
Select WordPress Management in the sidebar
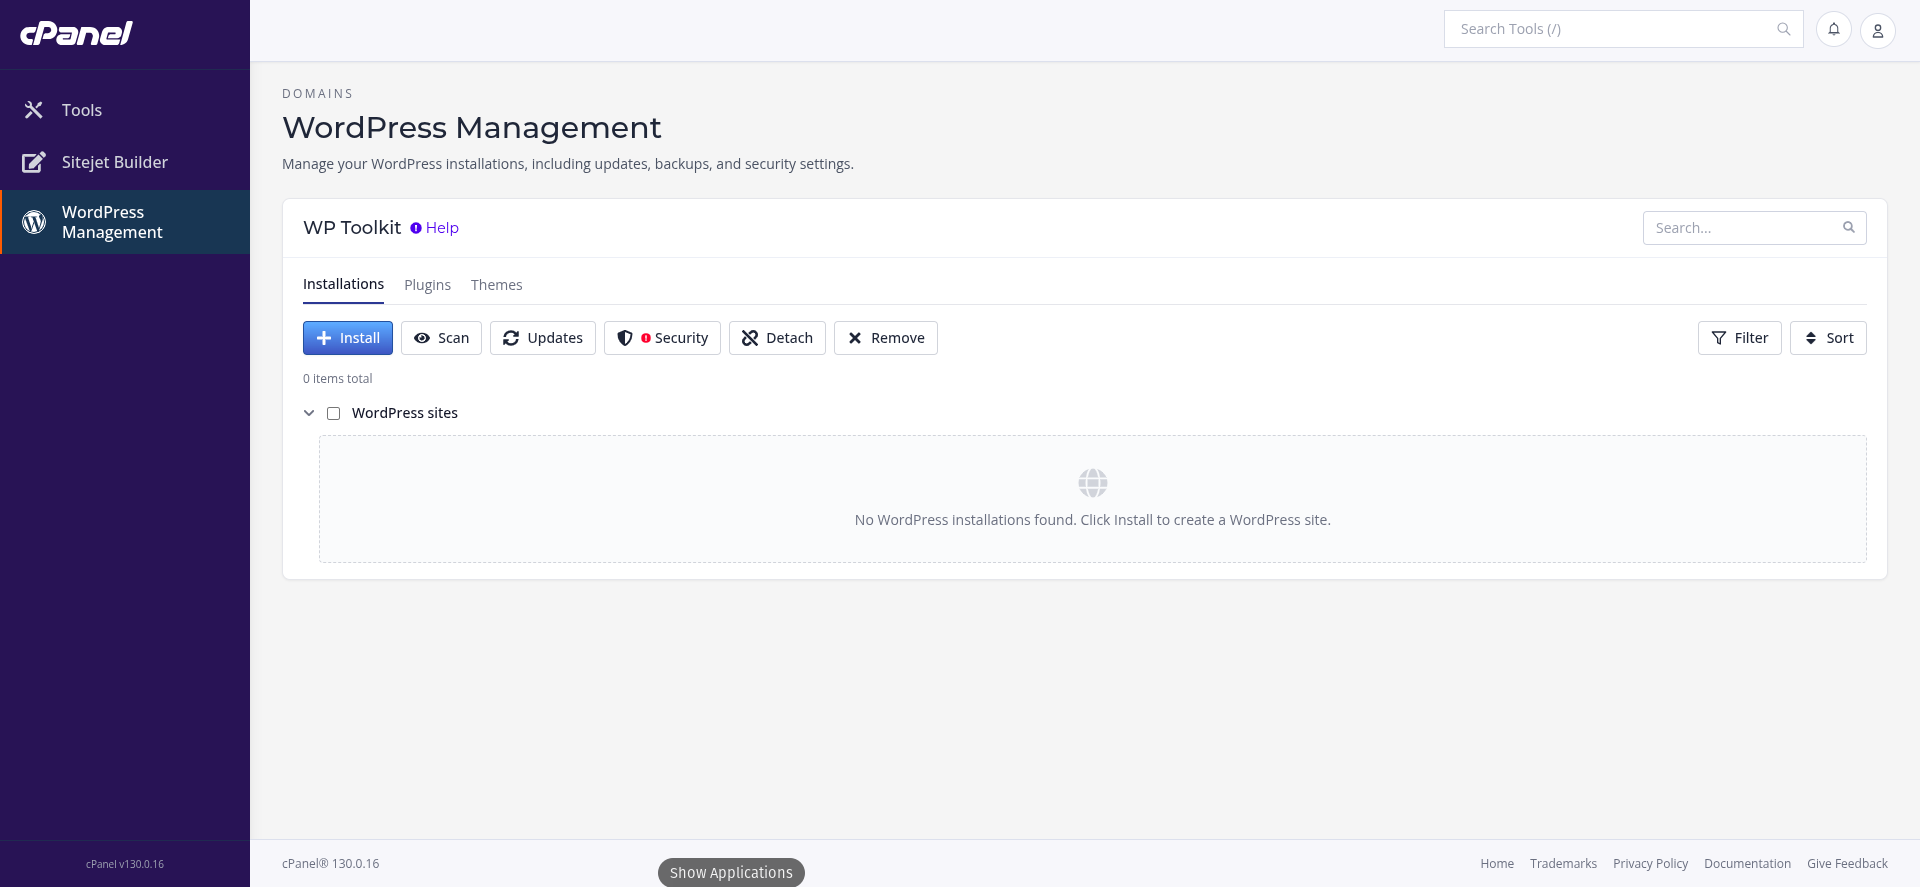125,222
